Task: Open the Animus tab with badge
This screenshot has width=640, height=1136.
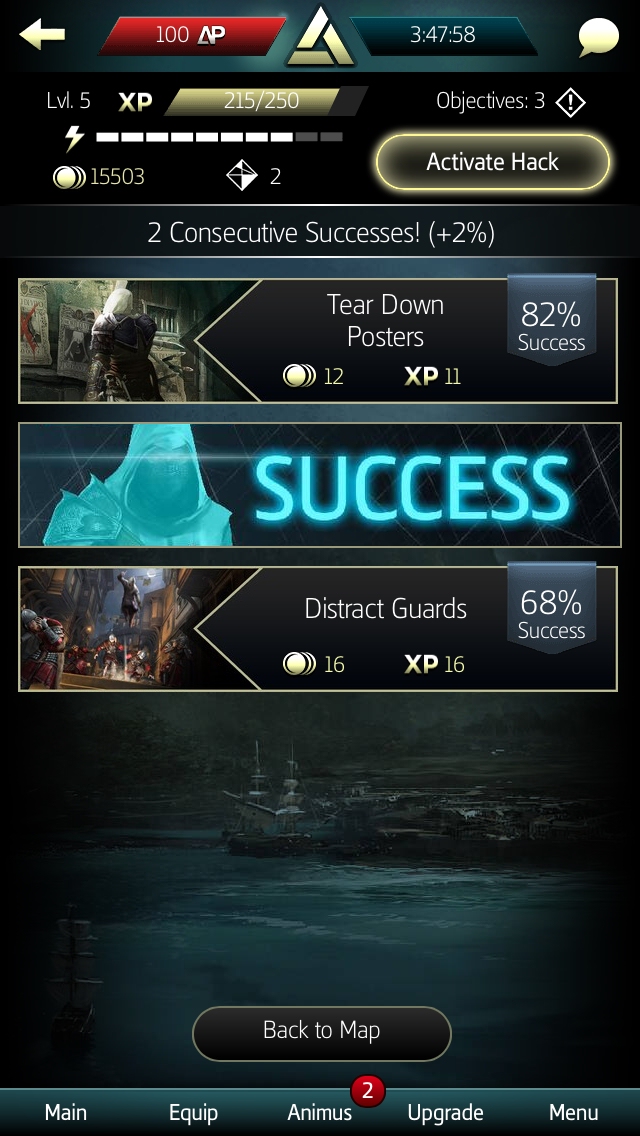Action: [320, 1112]
